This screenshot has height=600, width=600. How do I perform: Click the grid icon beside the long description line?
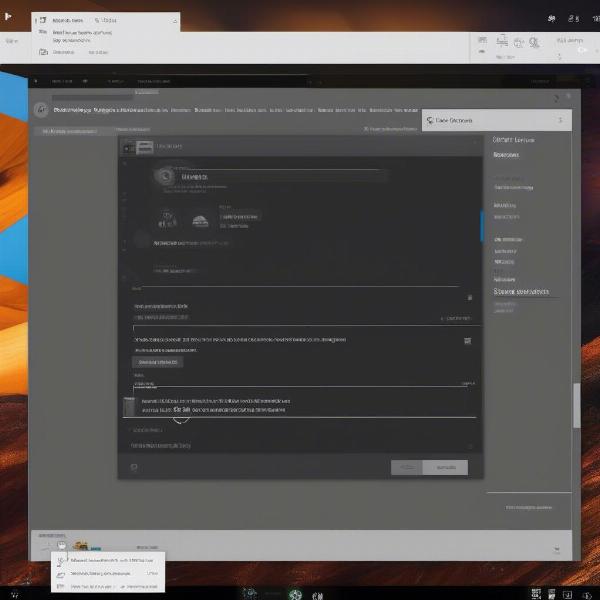tap(467, 341)
